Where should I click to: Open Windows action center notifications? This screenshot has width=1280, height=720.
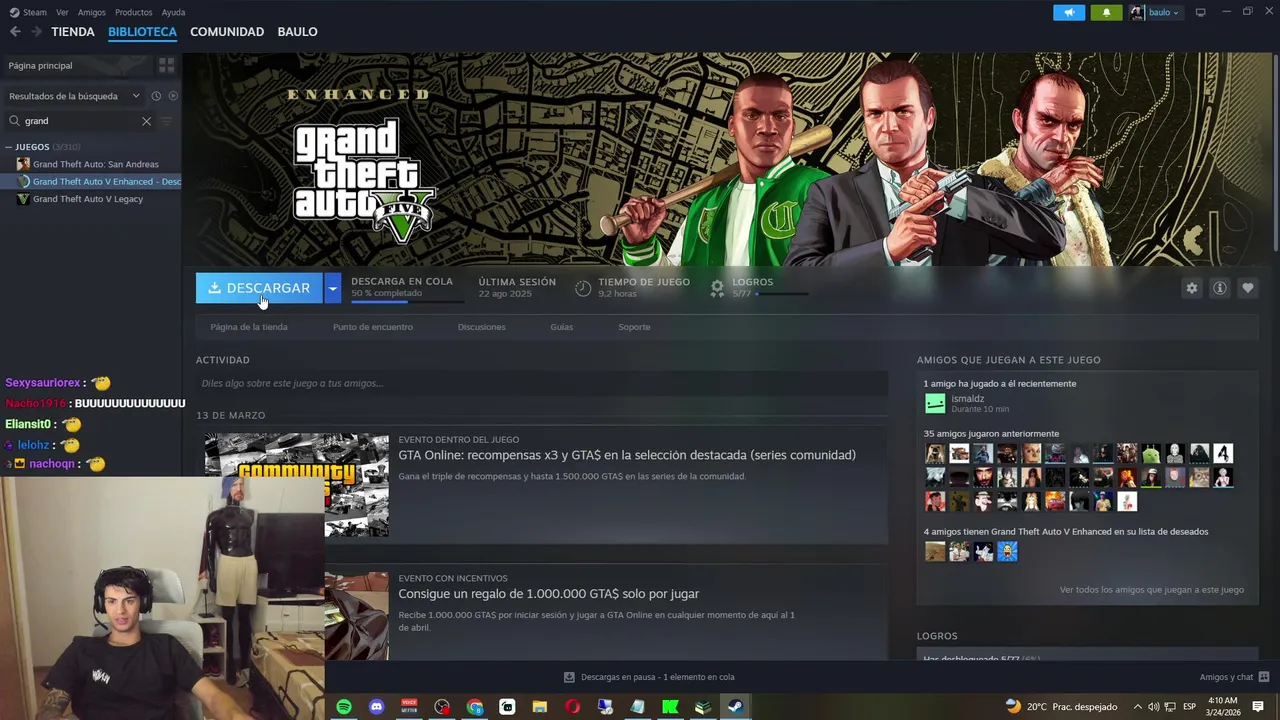[x=1259, y=707]
